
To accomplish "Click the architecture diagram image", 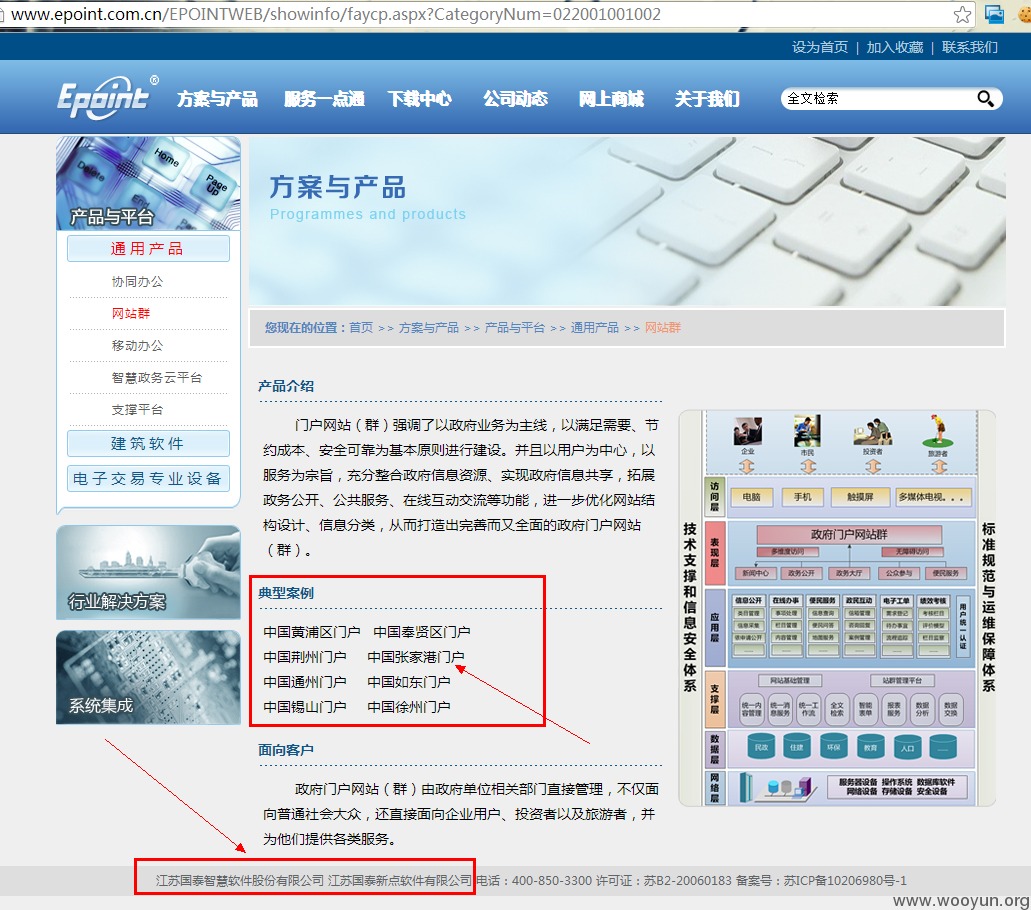I will (837, 608).
